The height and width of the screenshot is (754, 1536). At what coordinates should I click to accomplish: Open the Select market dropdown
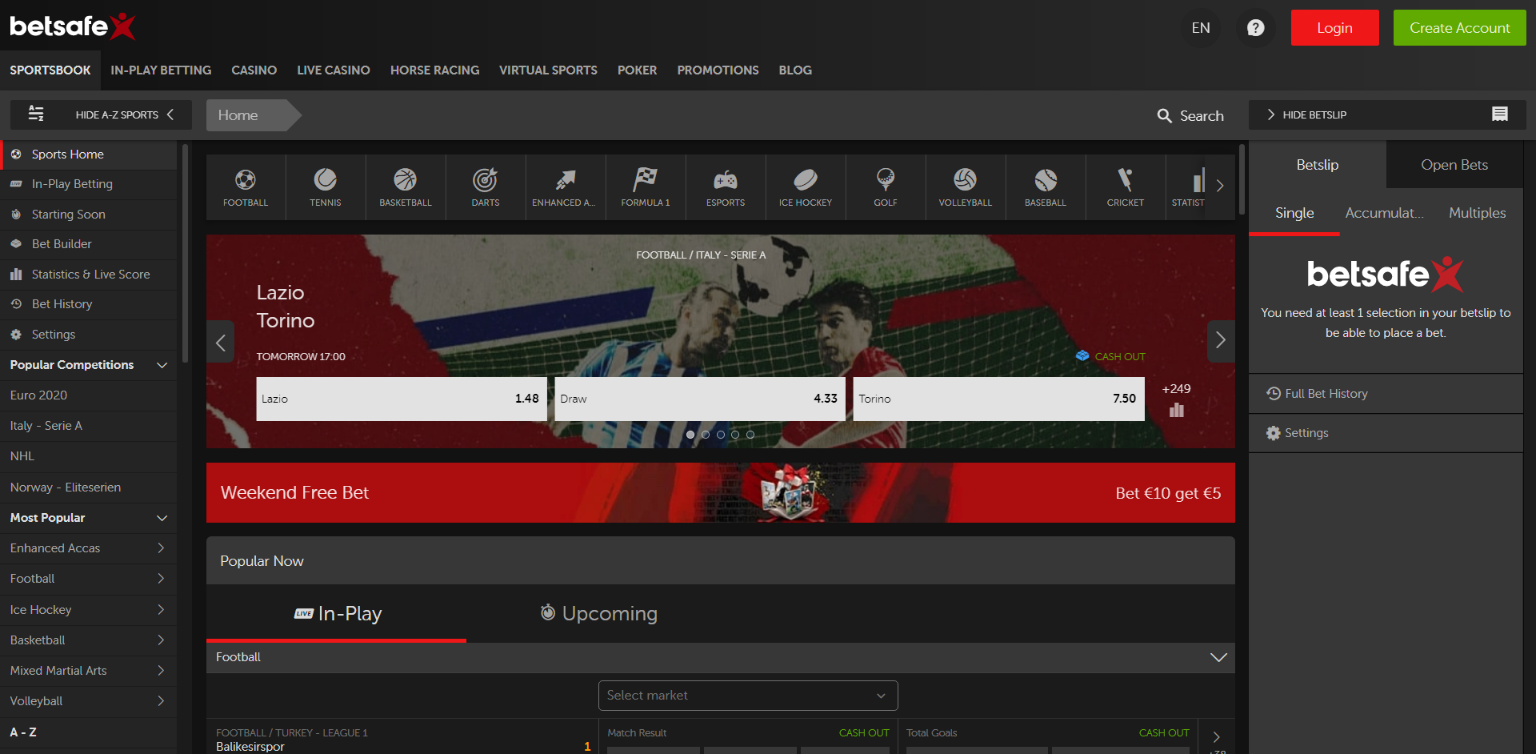pyautogui.click(x=748, y=695)
